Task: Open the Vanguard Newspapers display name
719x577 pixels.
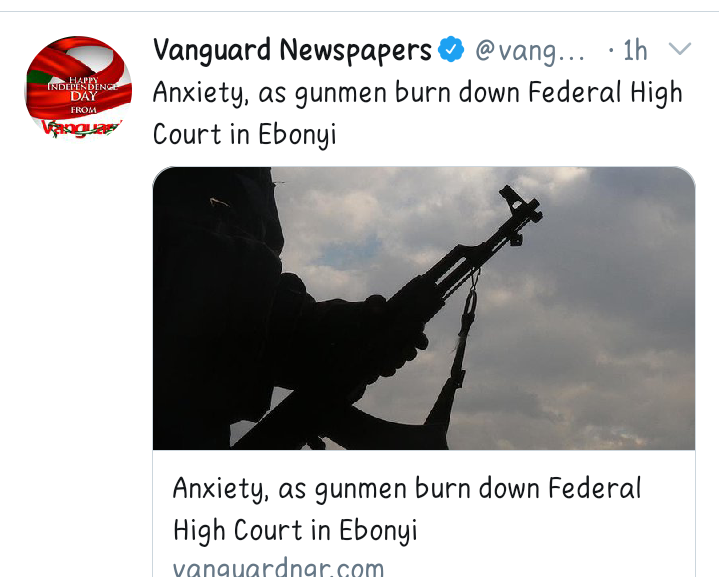Action: tap(292, 50)
